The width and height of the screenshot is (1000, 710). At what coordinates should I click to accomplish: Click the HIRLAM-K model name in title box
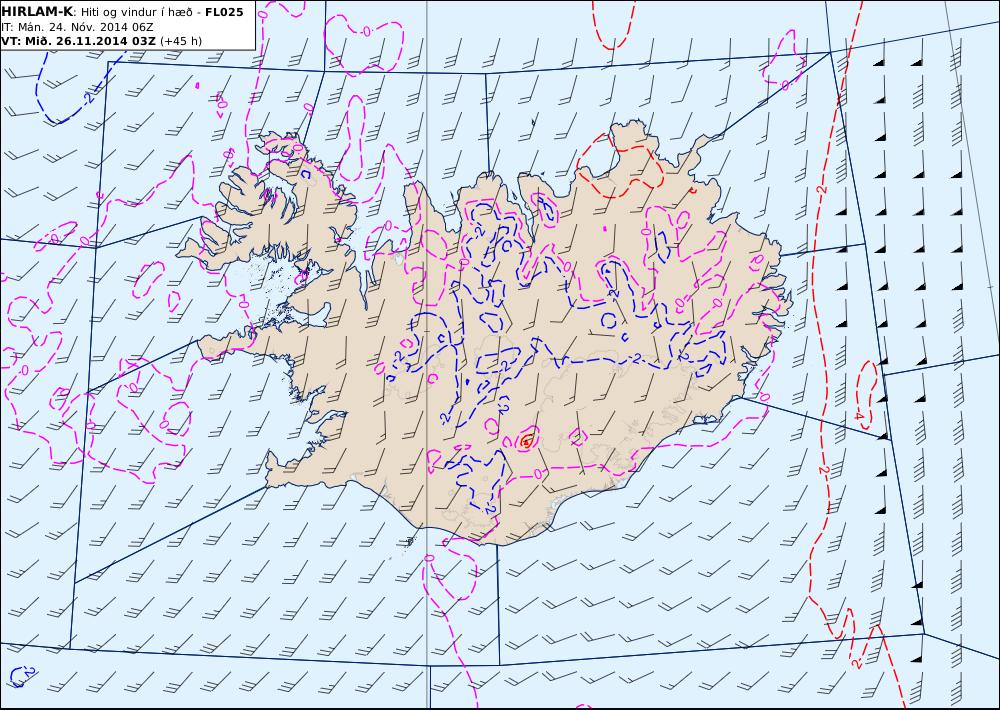pos(37,12)
